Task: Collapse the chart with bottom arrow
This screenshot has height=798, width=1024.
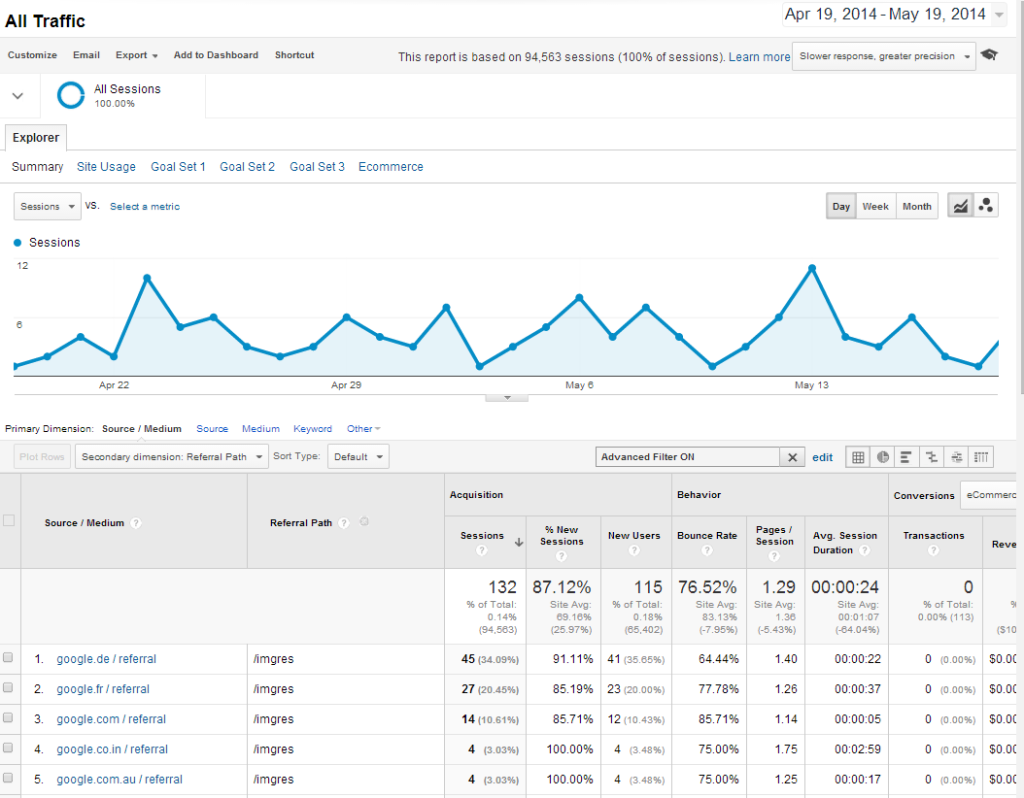Action: click(507, 397)
